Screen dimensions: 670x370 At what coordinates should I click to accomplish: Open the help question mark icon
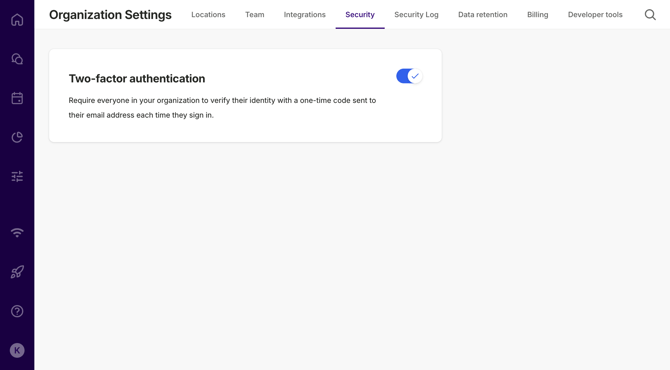17,311
